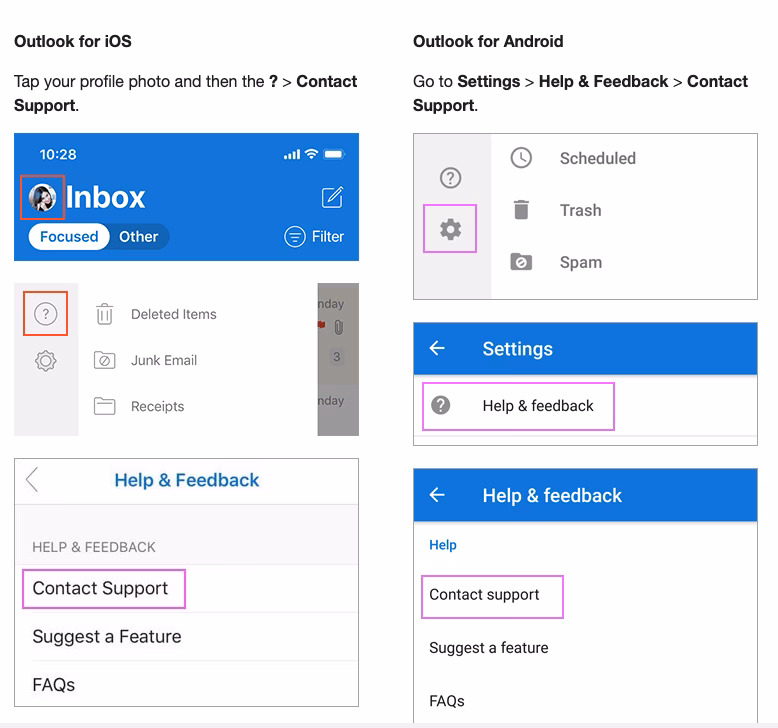Select Contact support in Android Help list

pos(485,595)
